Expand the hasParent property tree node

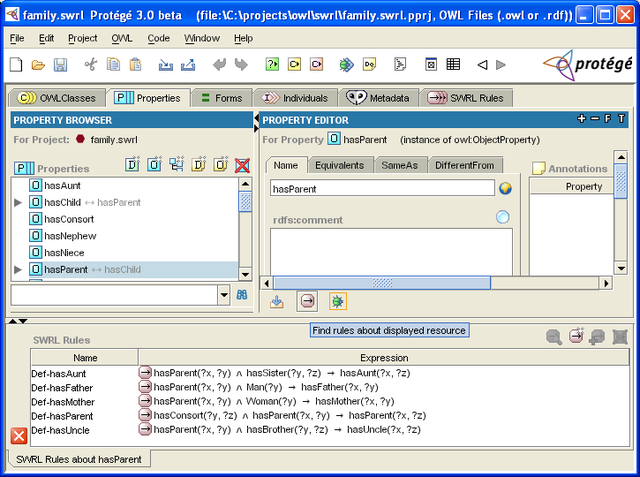[18, 270]
